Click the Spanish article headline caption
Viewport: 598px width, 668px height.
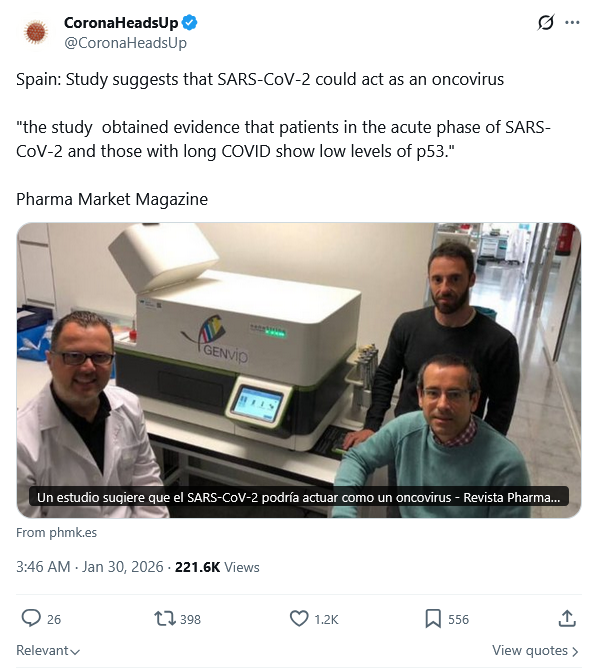click(x=299, y=497)
